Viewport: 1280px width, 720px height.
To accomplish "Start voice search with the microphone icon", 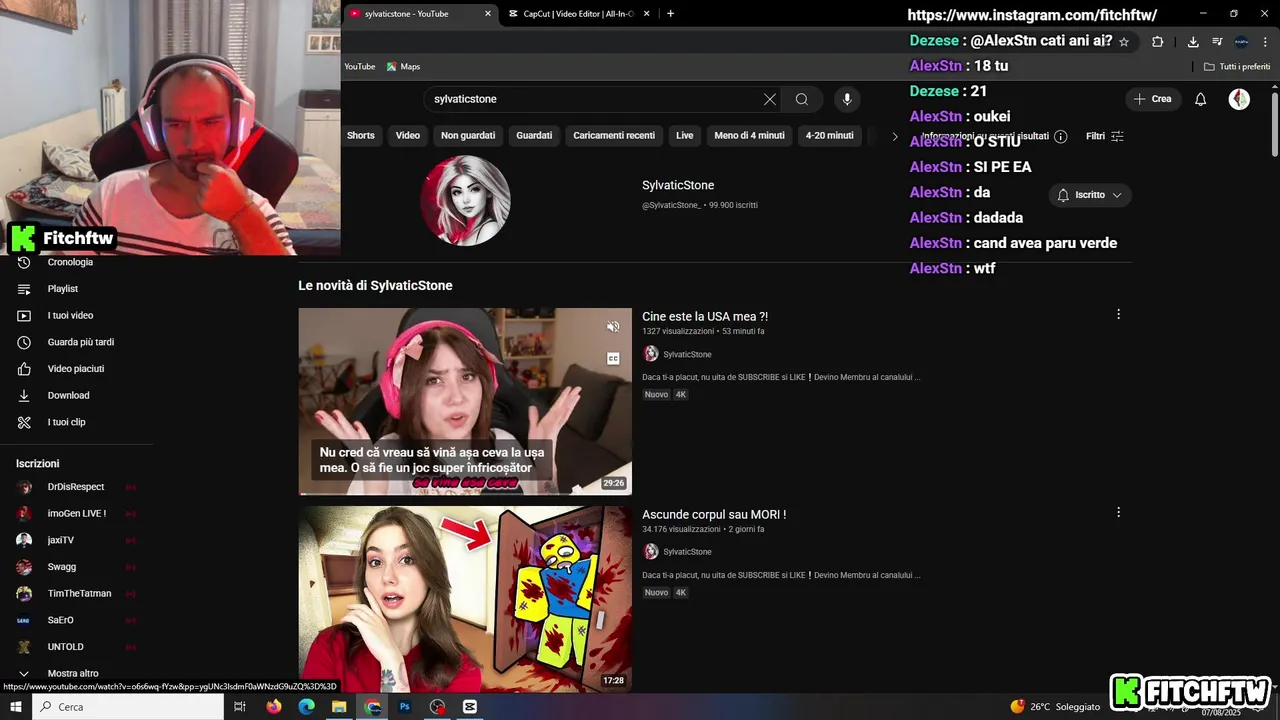I will pos(847,99).
